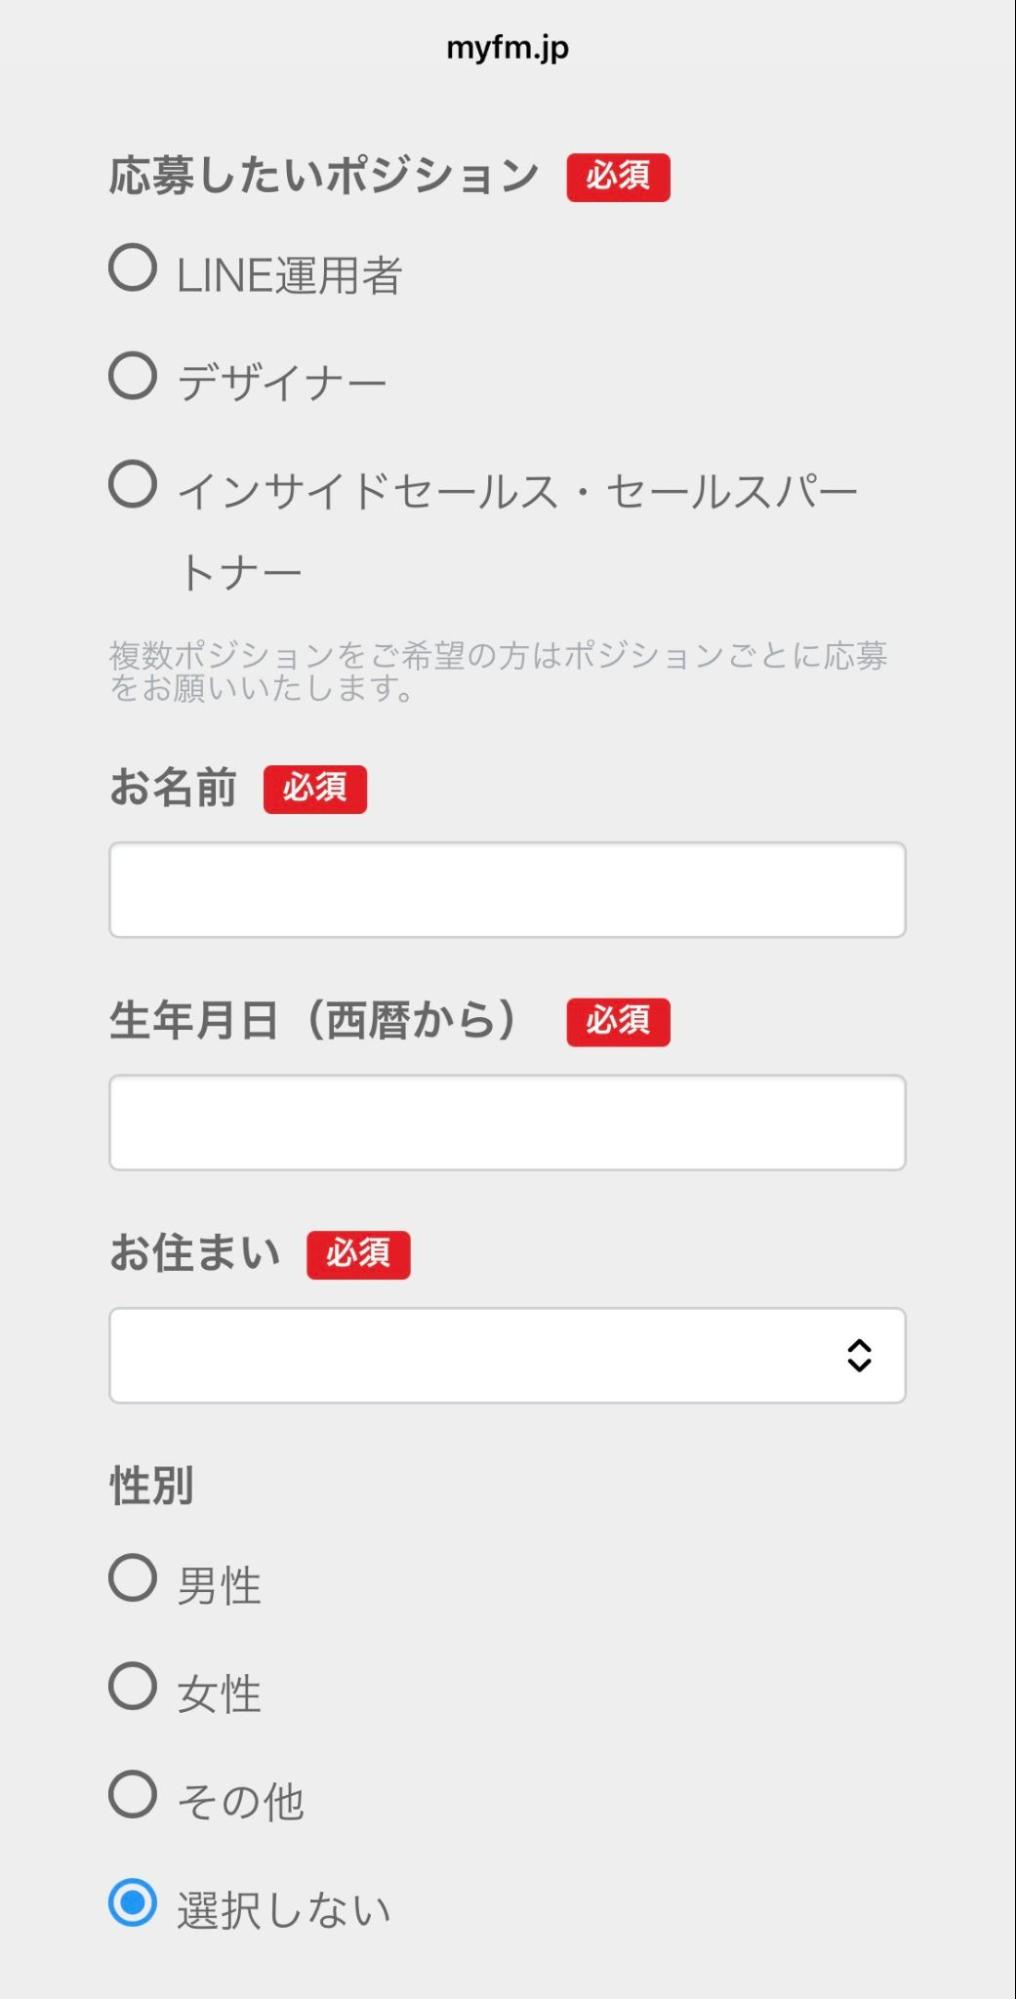The width and height of the screenshot is (1016, 1999).
Task: Click into the お名前 name field
Action: pos(508,889)
